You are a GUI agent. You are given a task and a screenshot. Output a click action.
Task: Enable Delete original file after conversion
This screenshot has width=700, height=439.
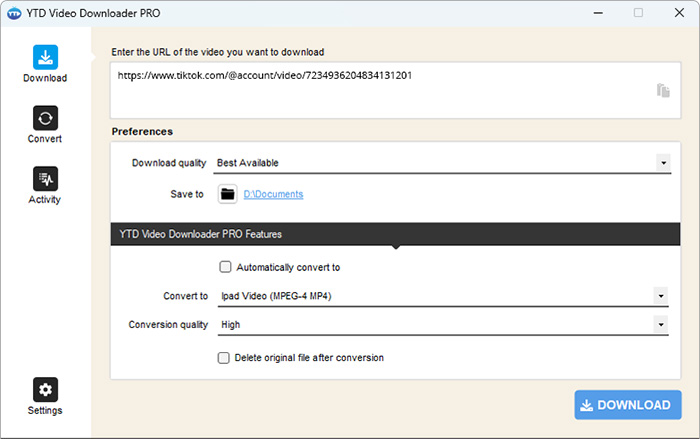224,358
